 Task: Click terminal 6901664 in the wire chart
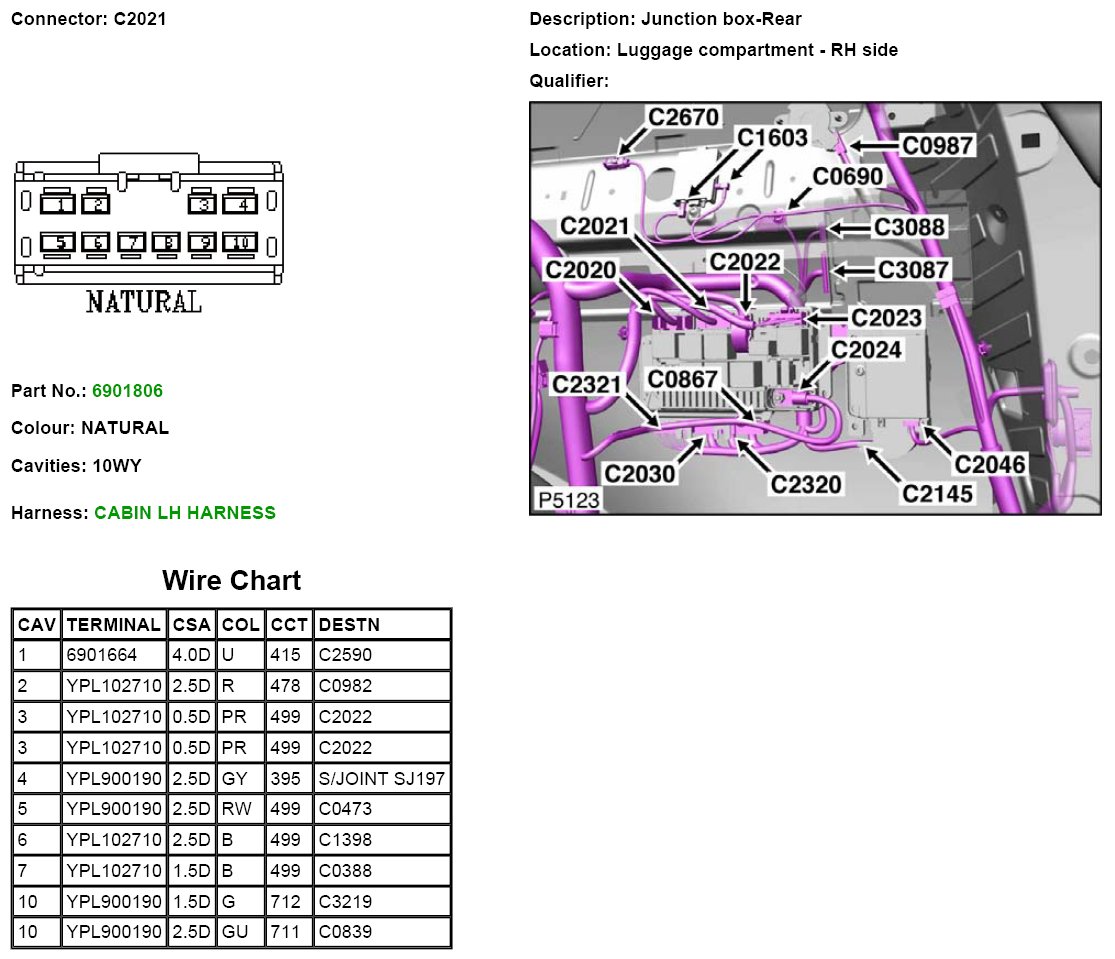point(101,656)
